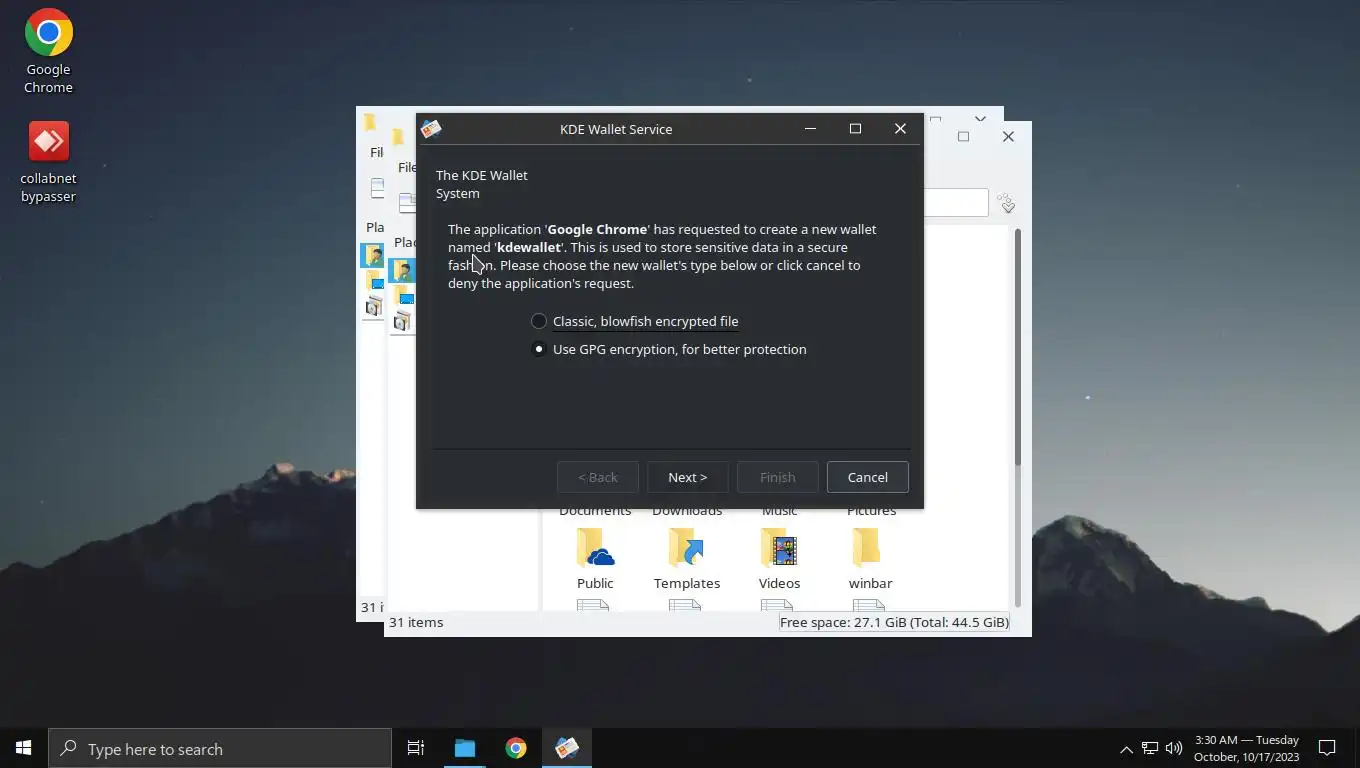Open collabnet bypasser desktop shortcut
Image resolution: width=1360 pixels, height=768 pixels.
pos(48,162)
